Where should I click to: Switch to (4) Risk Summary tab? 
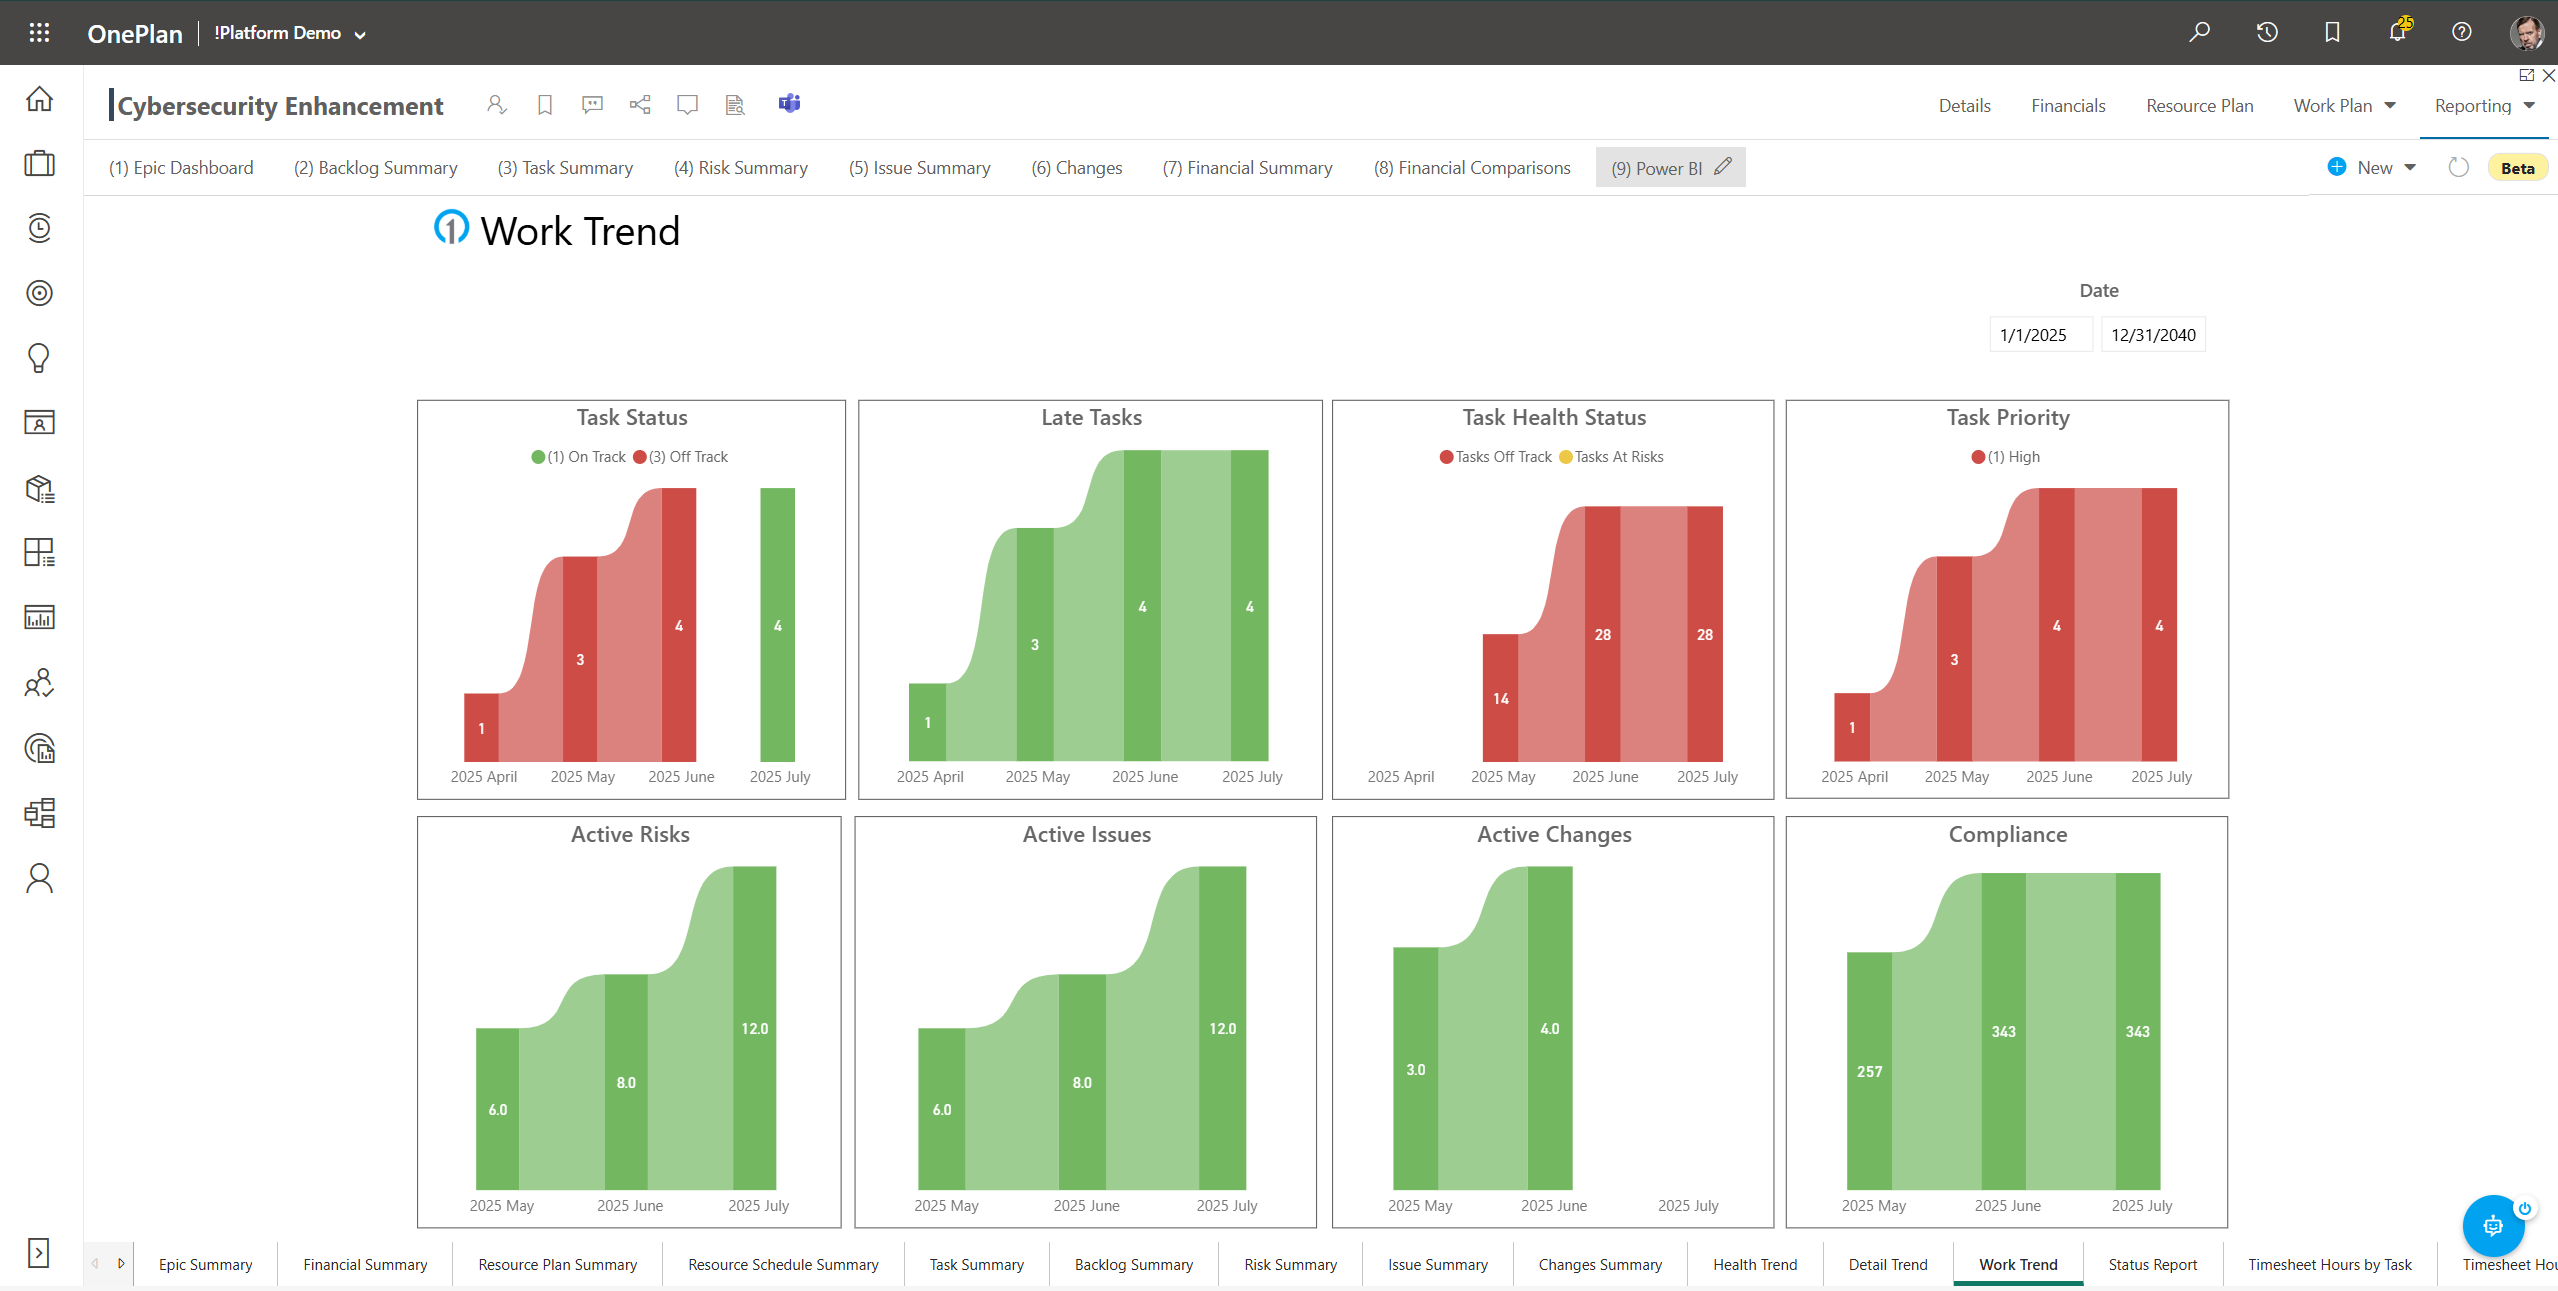[741, 168]
